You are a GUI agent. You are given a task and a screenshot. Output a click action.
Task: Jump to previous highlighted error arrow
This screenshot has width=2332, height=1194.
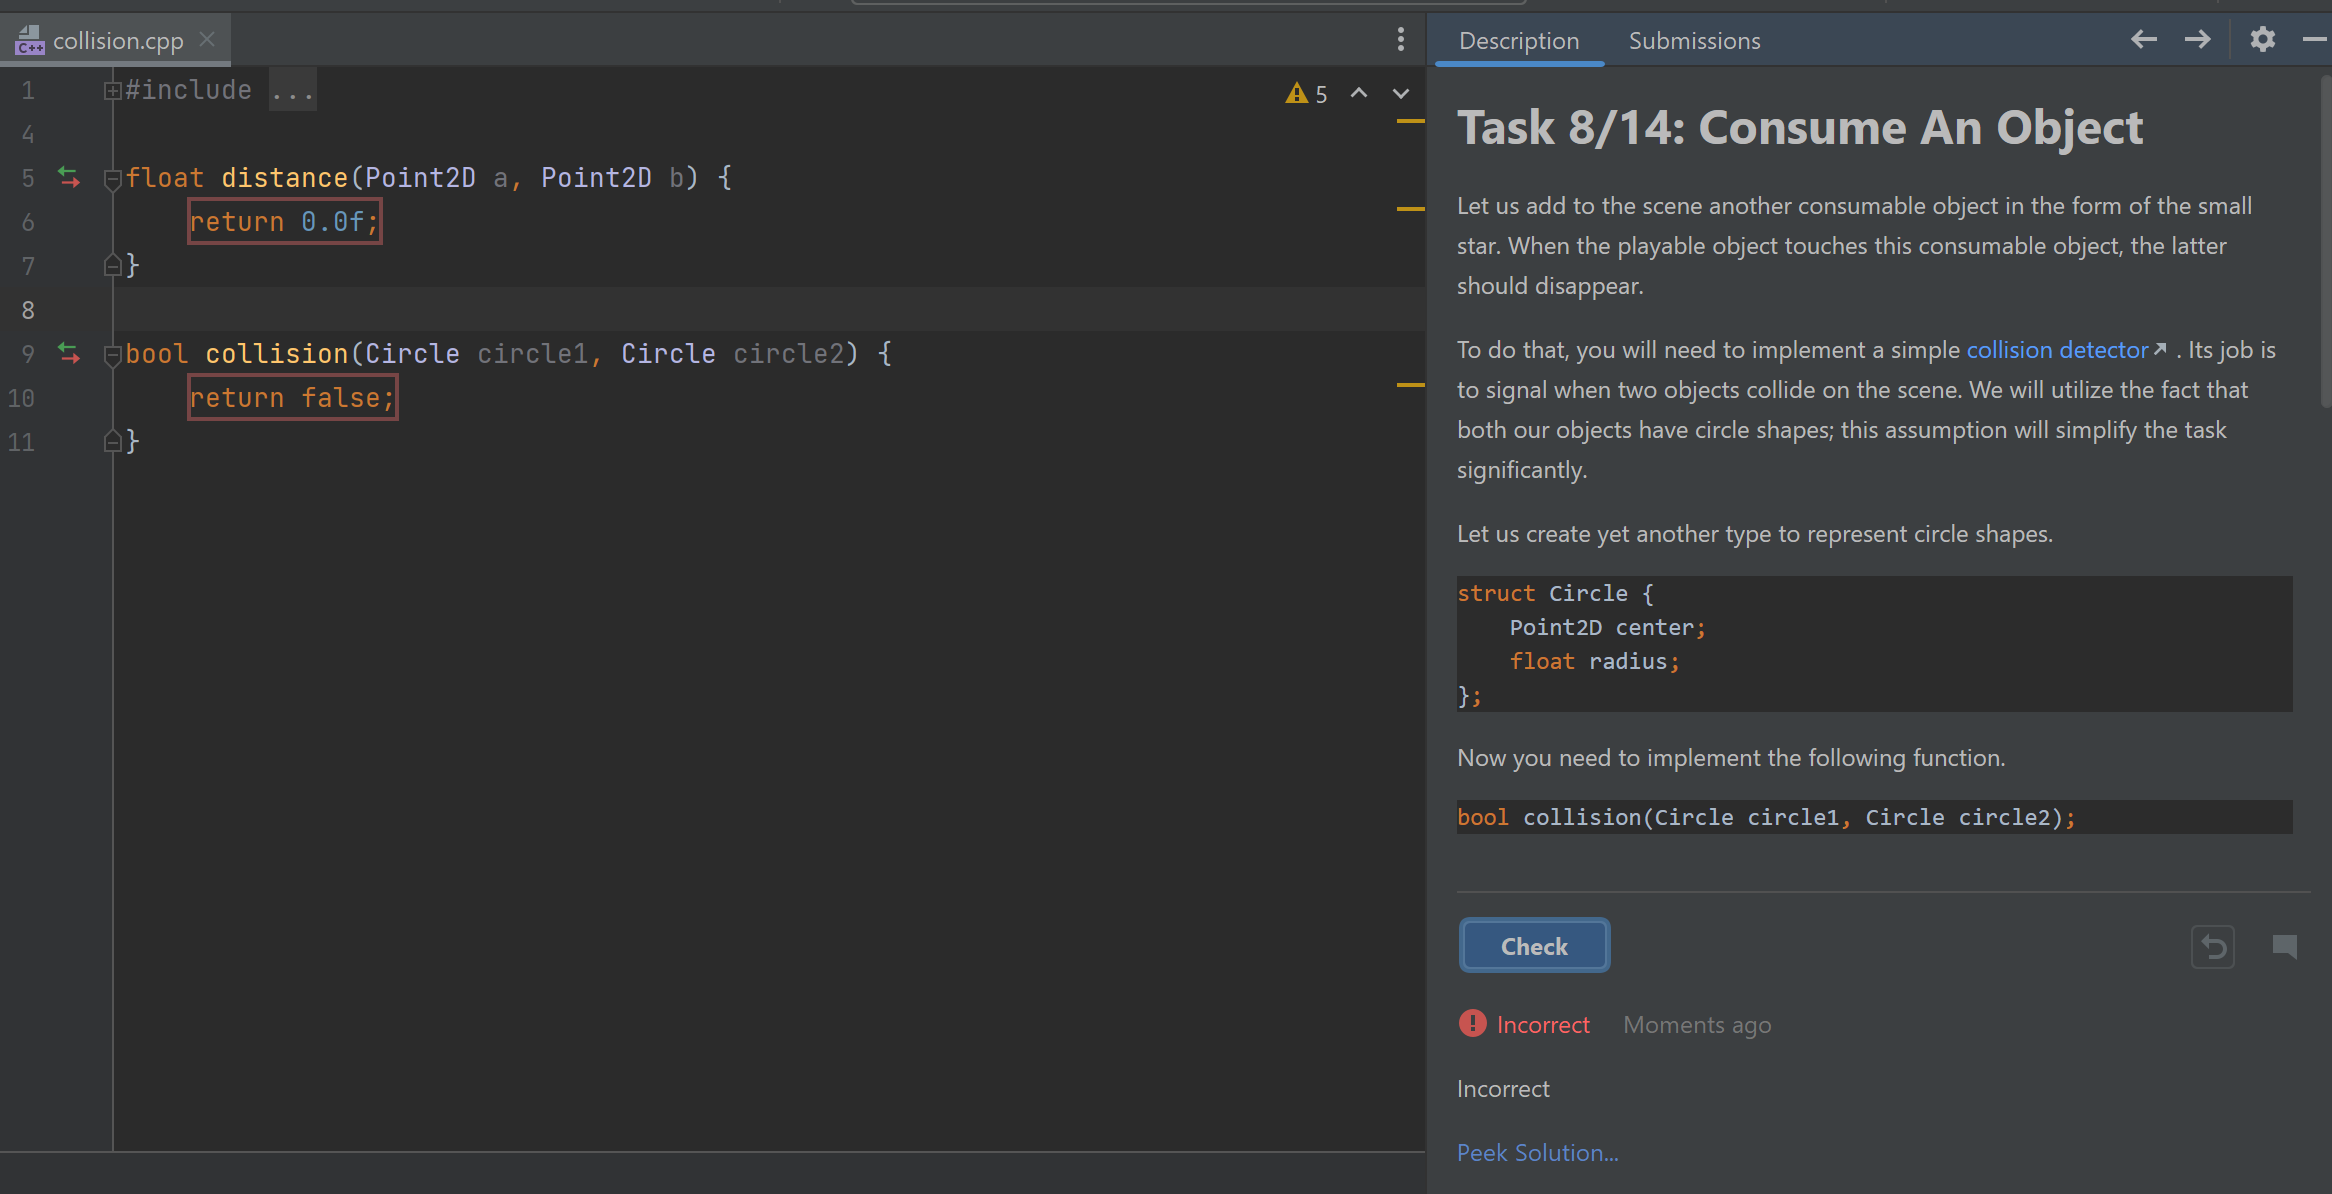1359,93
